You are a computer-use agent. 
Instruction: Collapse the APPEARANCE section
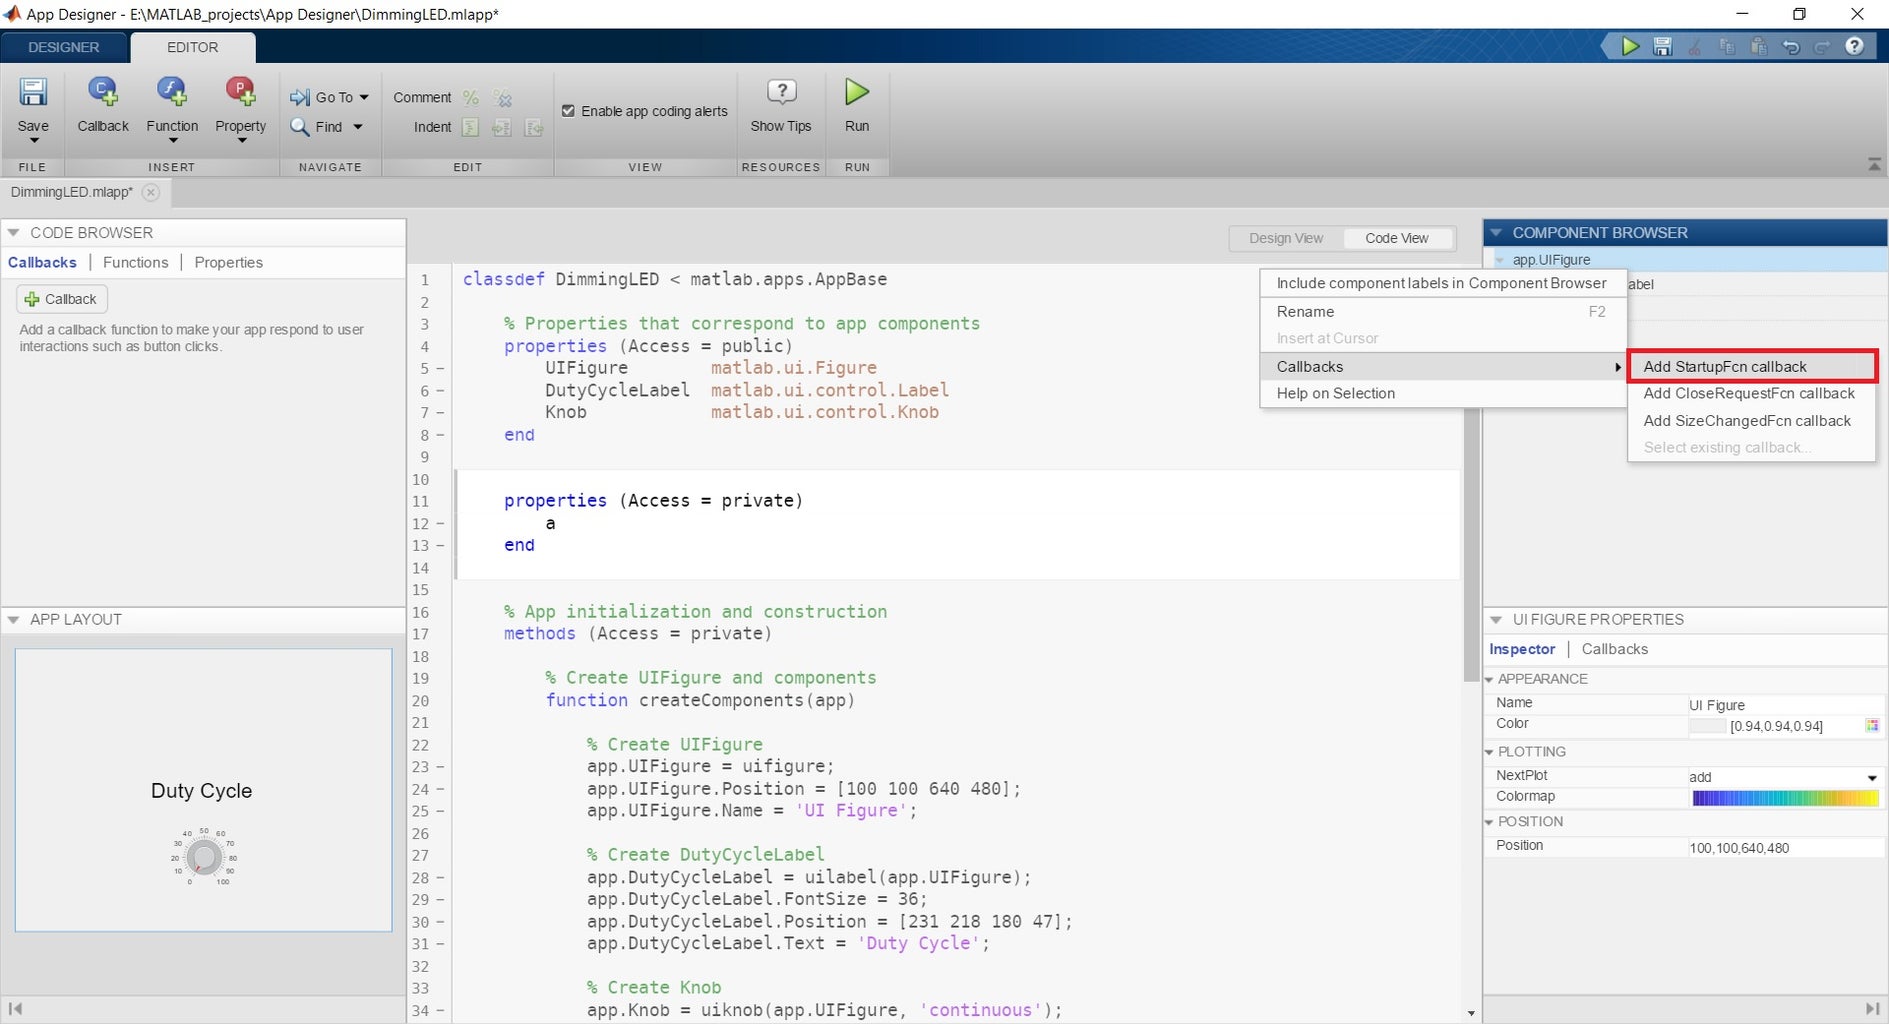1489,679
